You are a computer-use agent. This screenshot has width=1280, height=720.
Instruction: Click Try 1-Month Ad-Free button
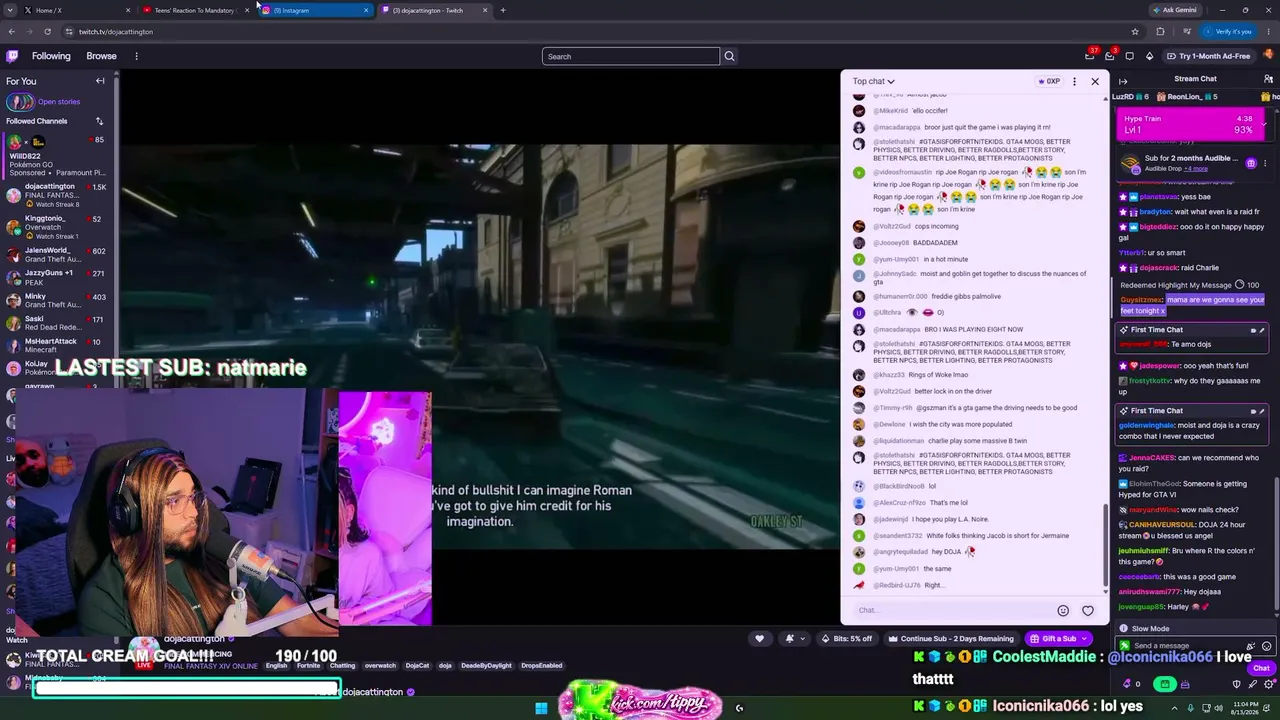pyautogui.click(x=1208, y=56)
